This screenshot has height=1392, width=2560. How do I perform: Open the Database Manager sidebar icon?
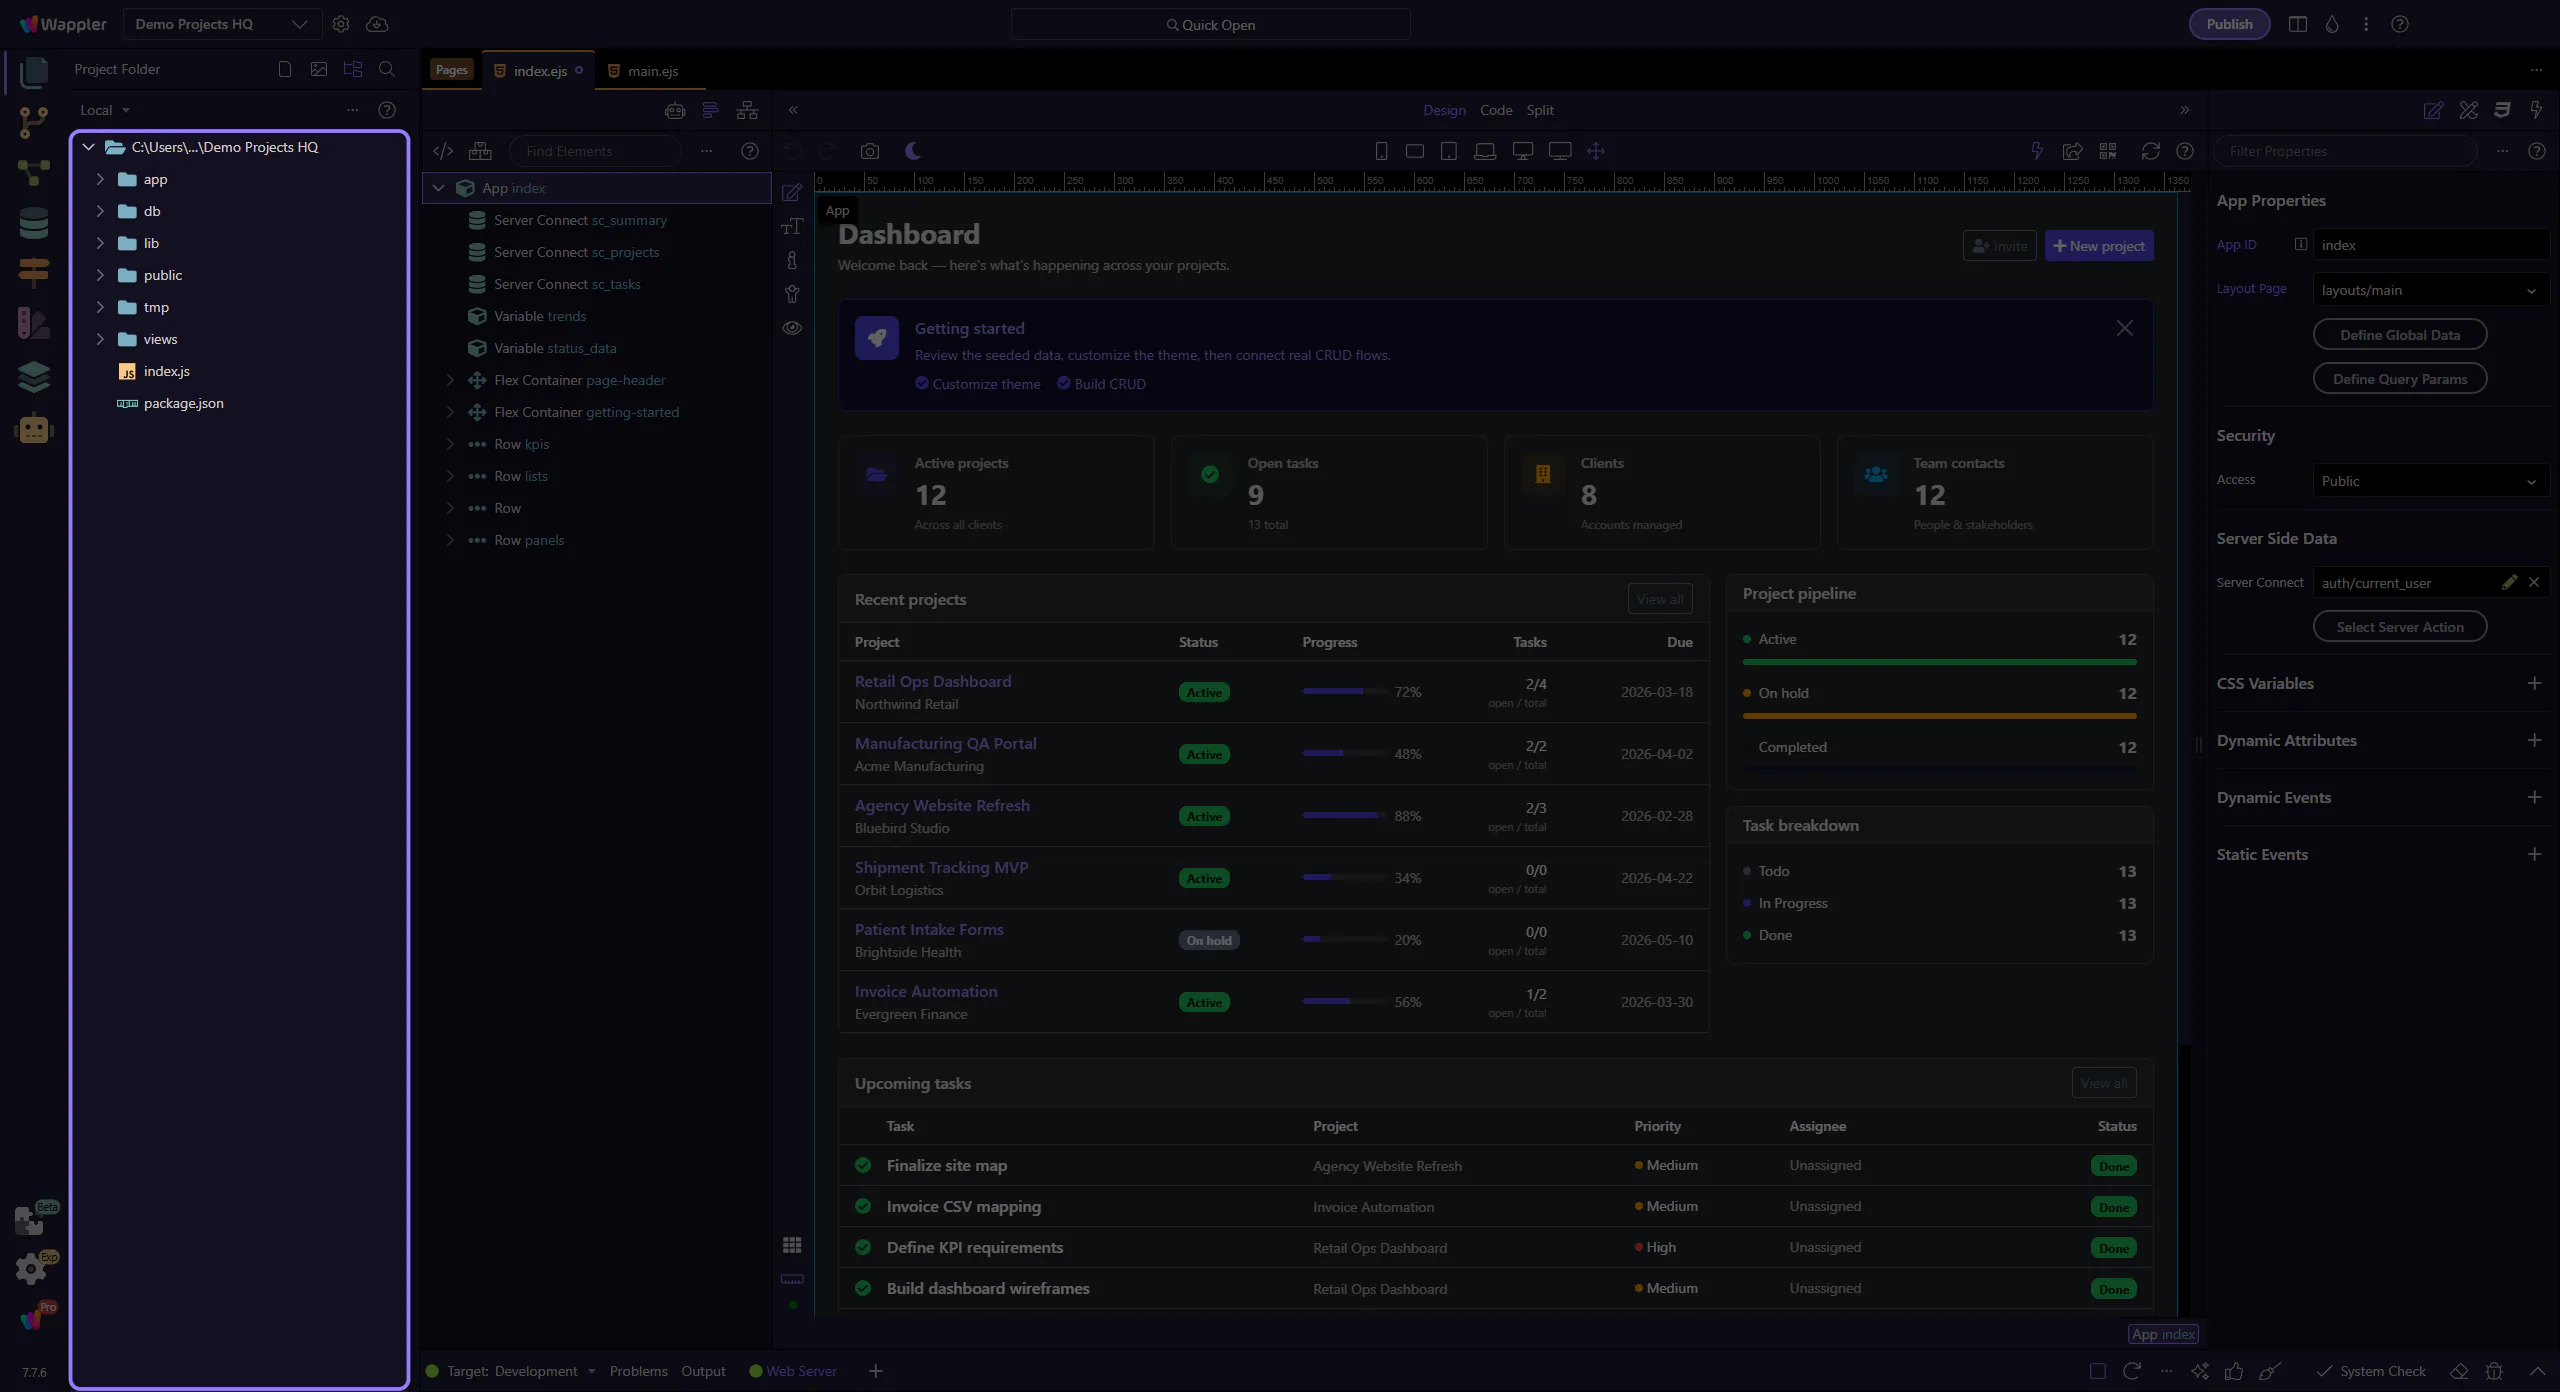(33, 223)
